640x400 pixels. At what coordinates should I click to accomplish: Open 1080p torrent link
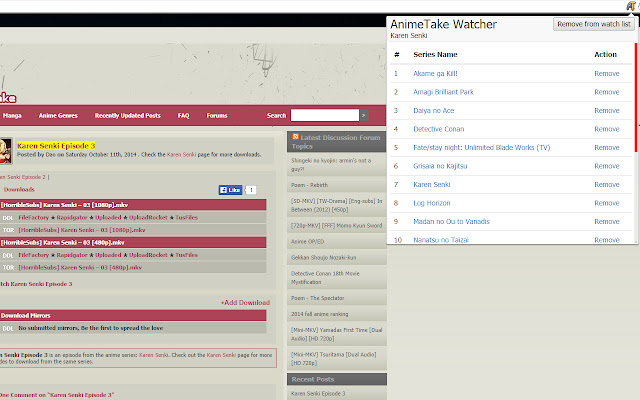point(82,230)
